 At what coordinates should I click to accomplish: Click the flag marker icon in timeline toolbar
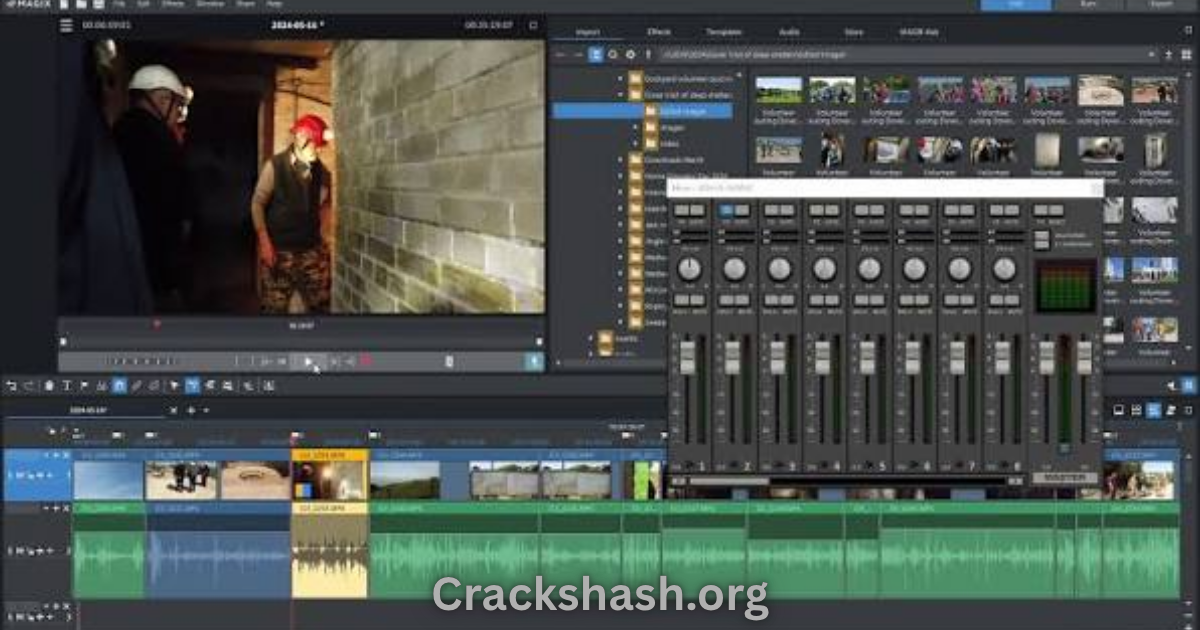84,385
